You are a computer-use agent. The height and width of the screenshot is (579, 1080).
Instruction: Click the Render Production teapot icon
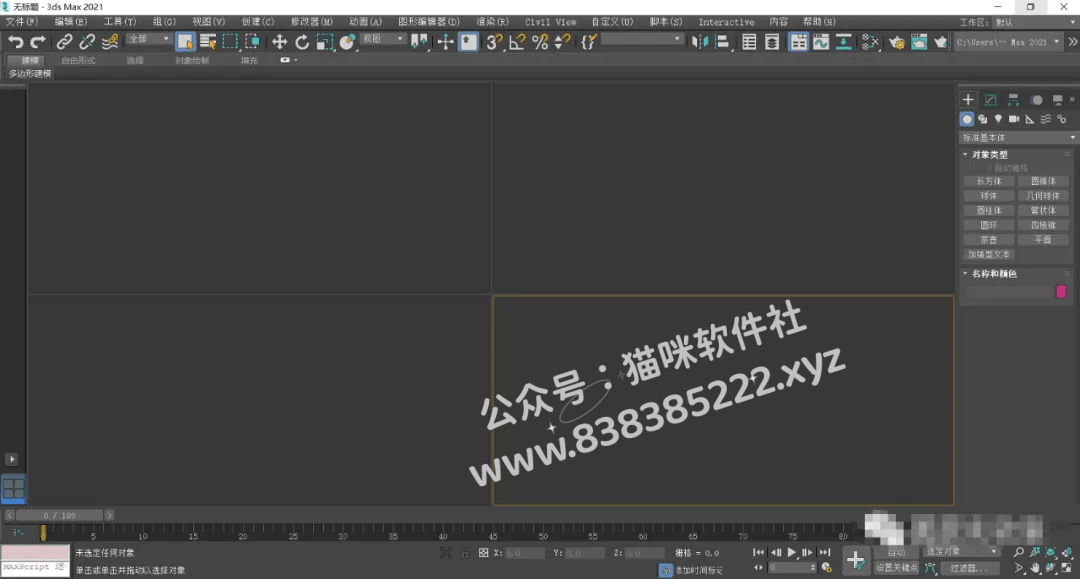point(941,42)
